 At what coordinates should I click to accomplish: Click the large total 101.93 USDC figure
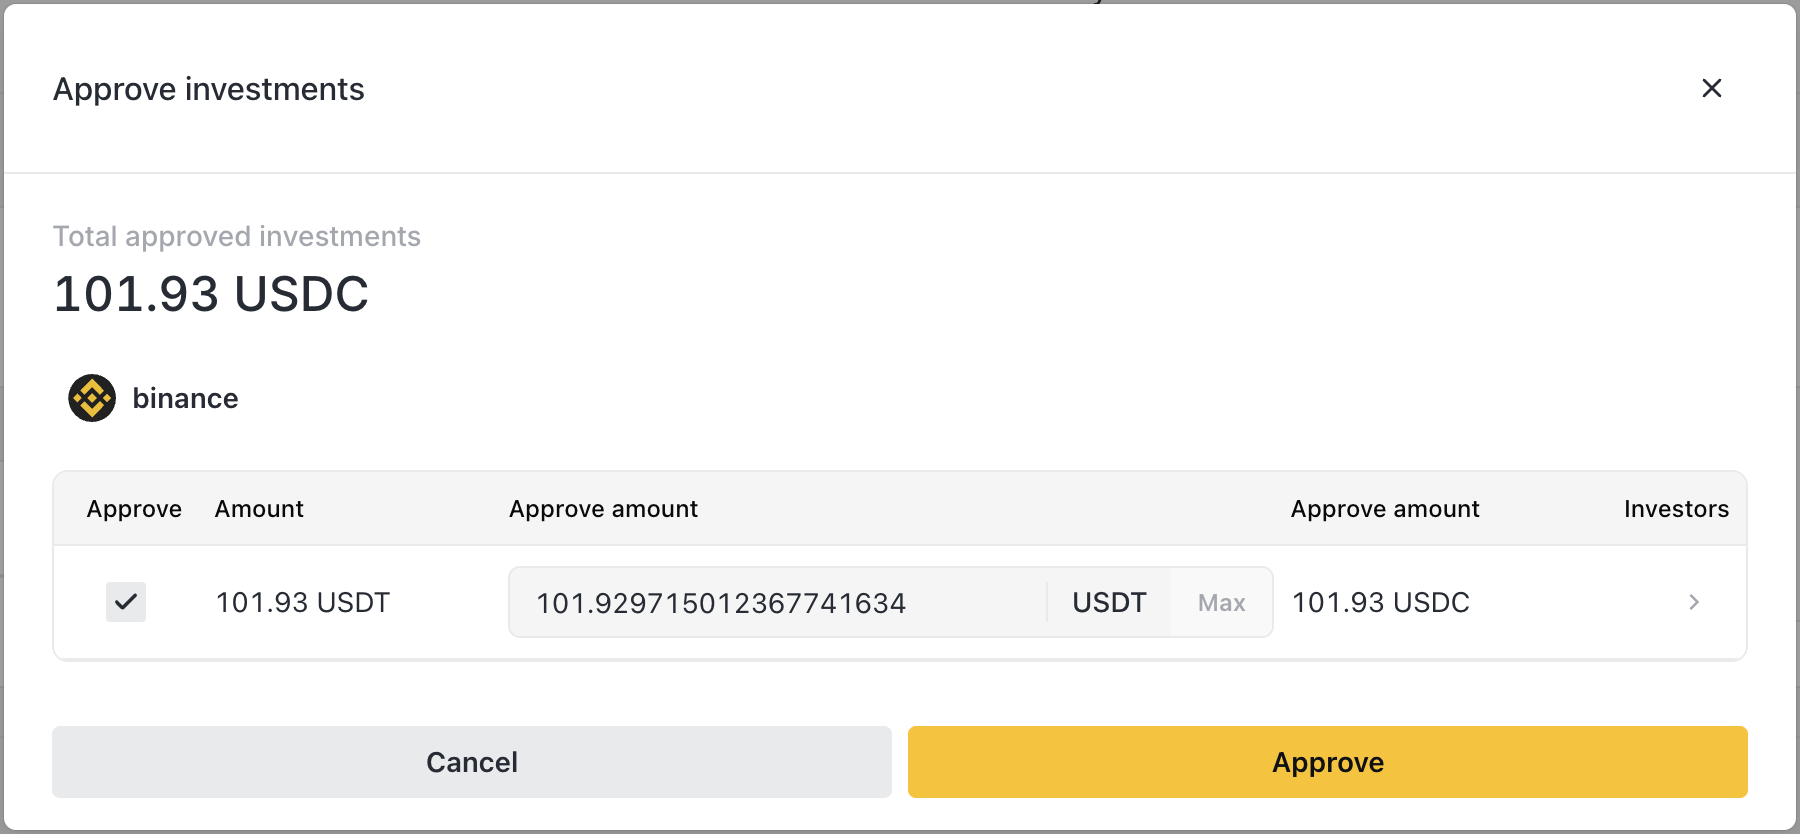[211, 294]
